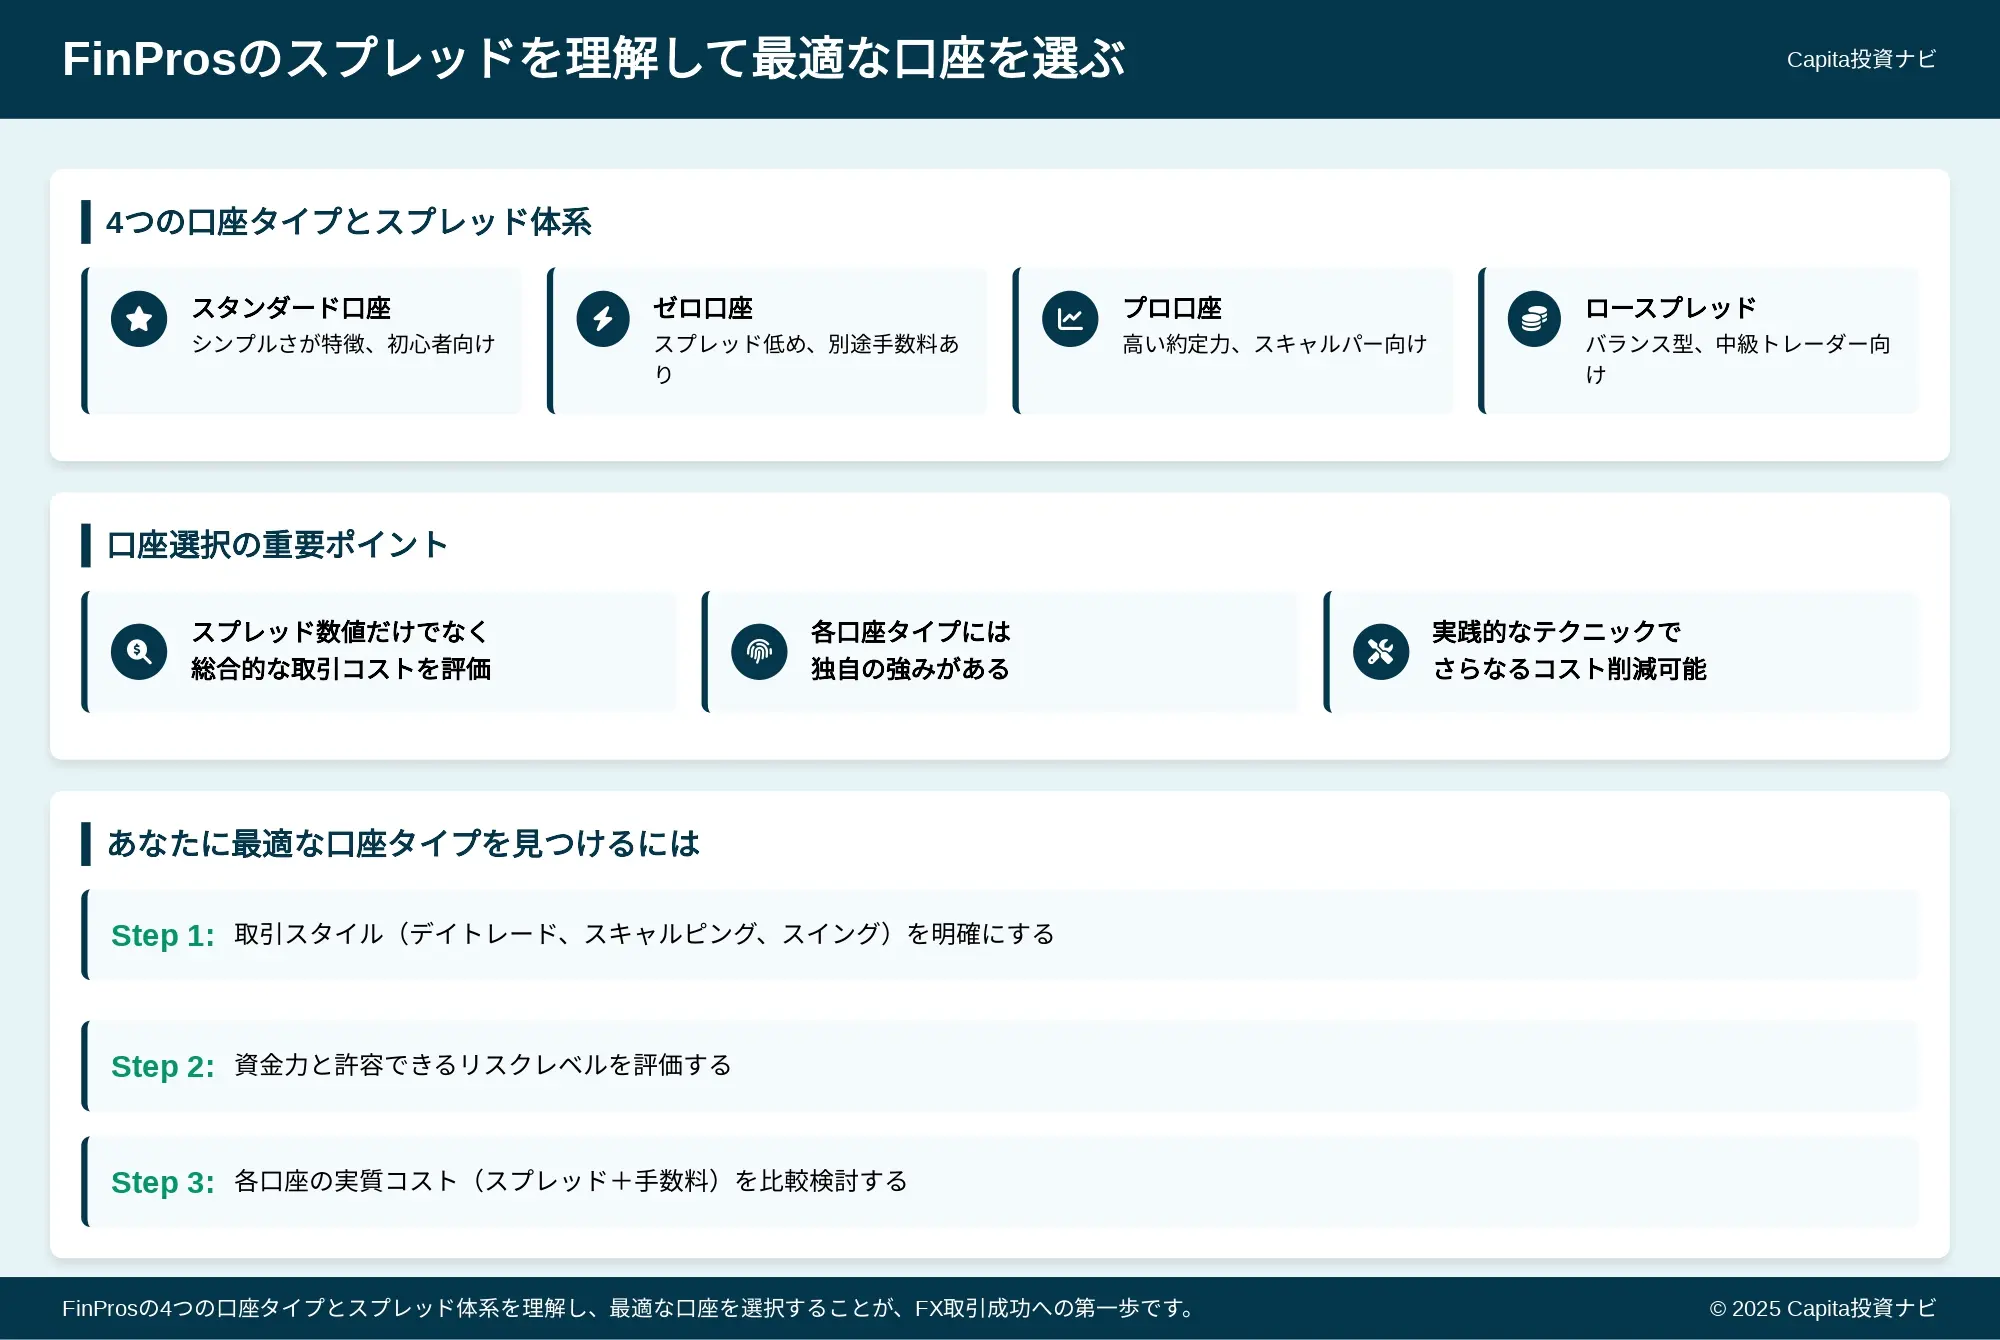Select the スタンダード口座 card title

[x=291, y=308]
